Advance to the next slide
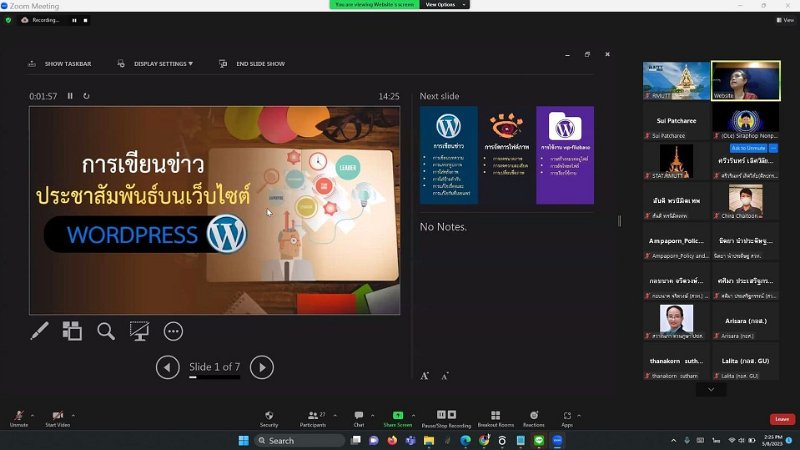 point(262,367)
